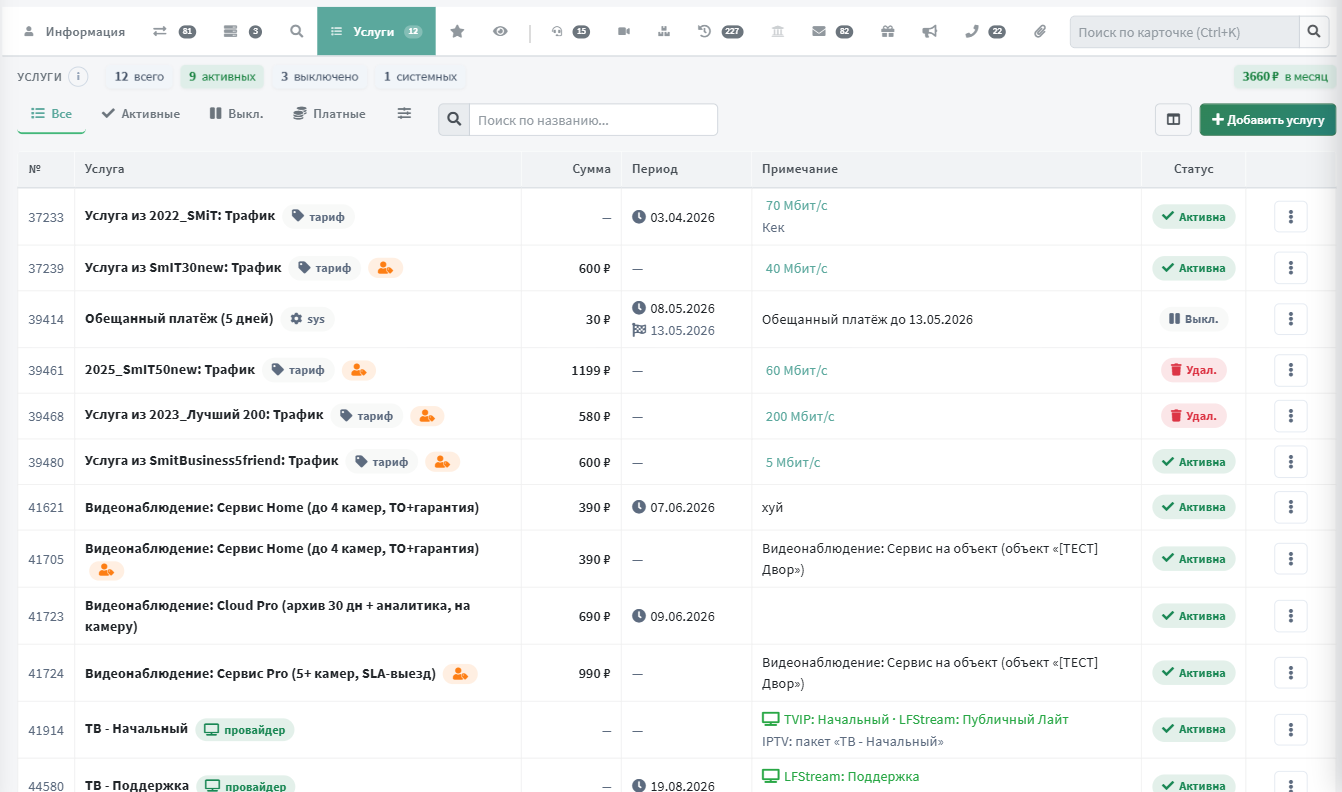Open actions menu for Обещанный платёж row

point(1291,319)
